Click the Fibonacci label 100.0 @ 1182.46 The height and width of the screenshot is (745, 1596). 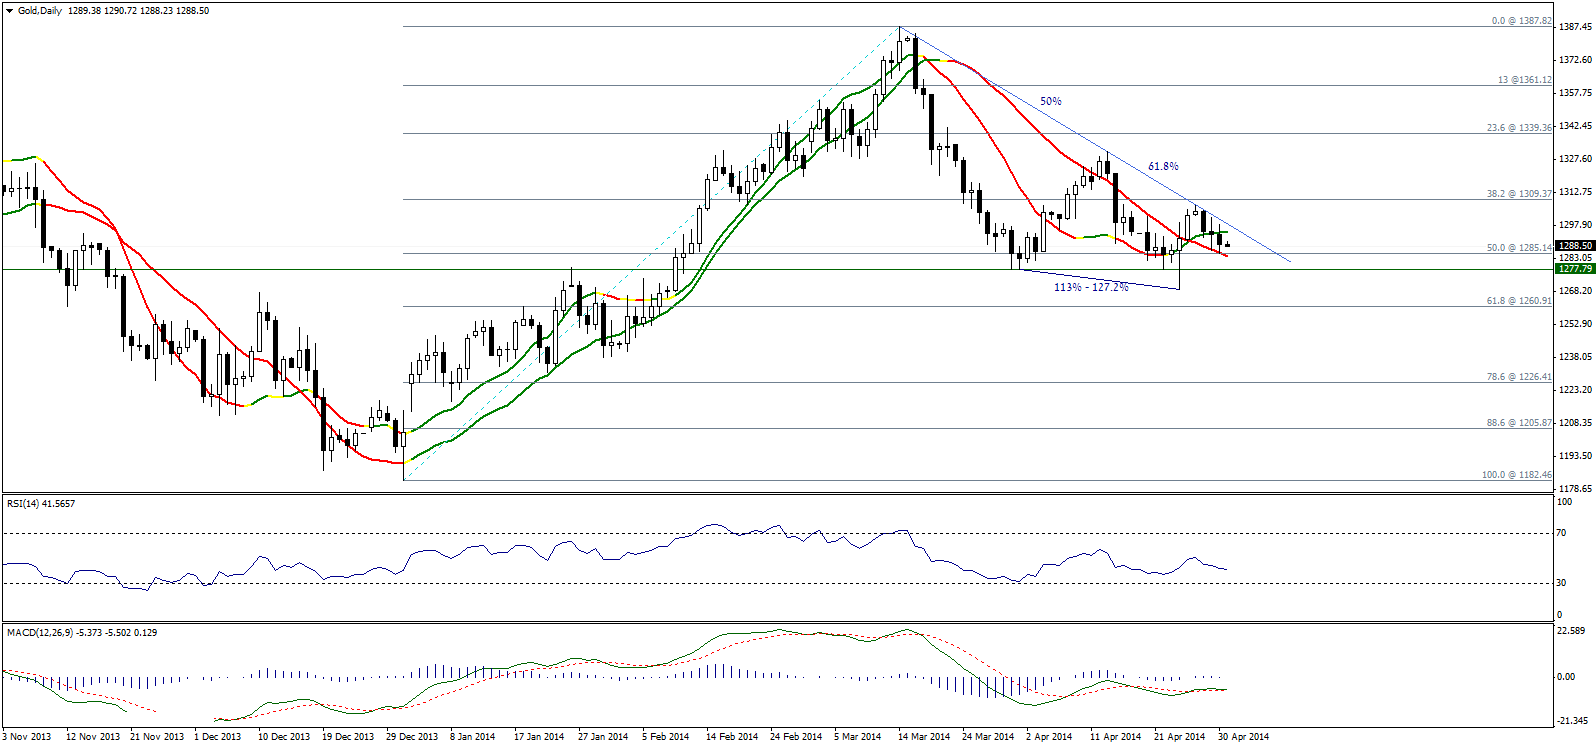tap(1517, 475)
